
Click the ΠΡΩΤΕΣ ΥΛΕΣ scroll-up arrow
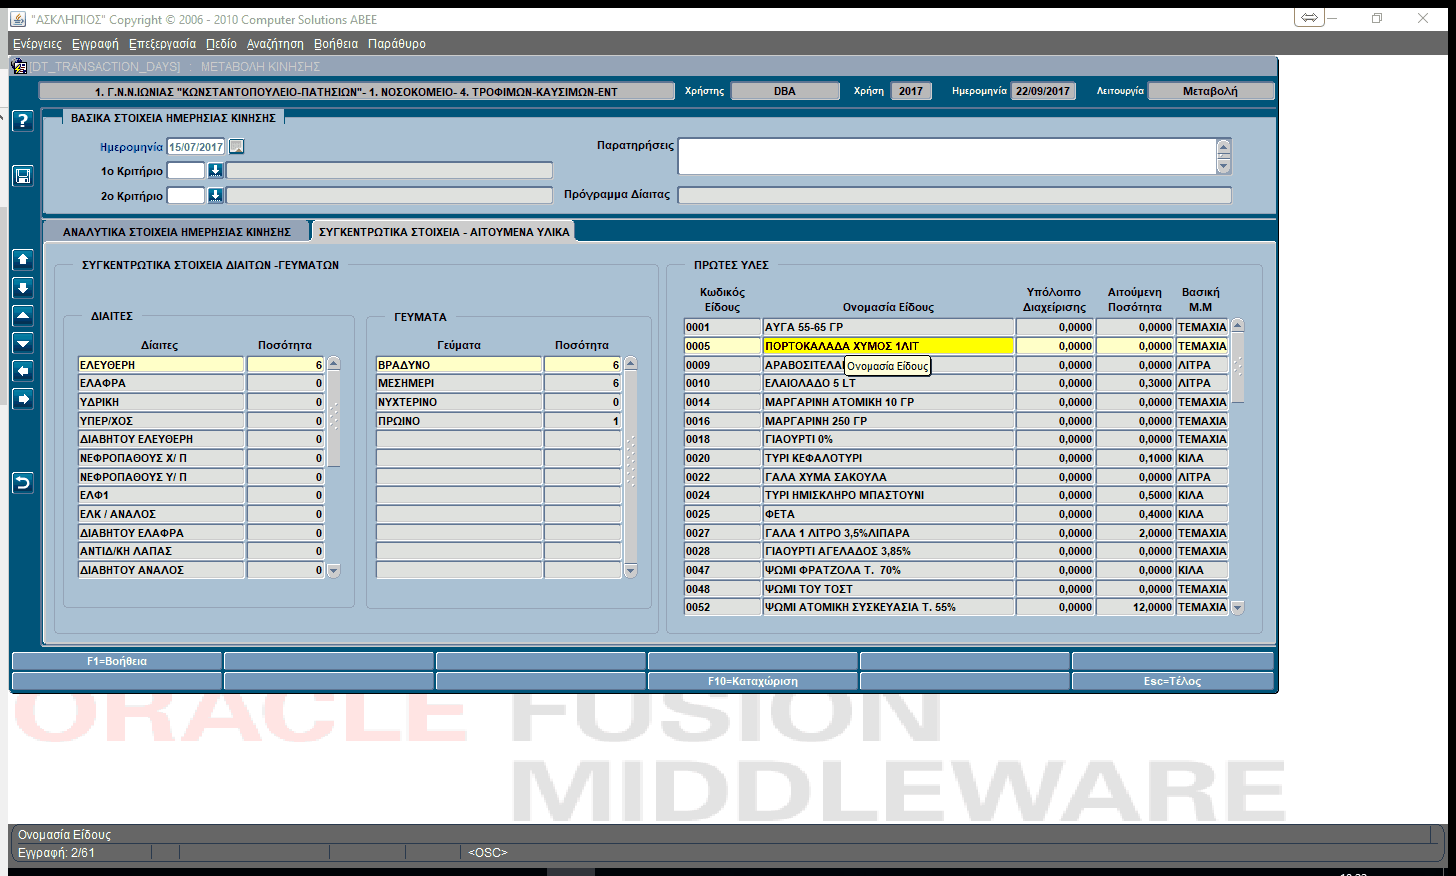[x=1238, y=326]
